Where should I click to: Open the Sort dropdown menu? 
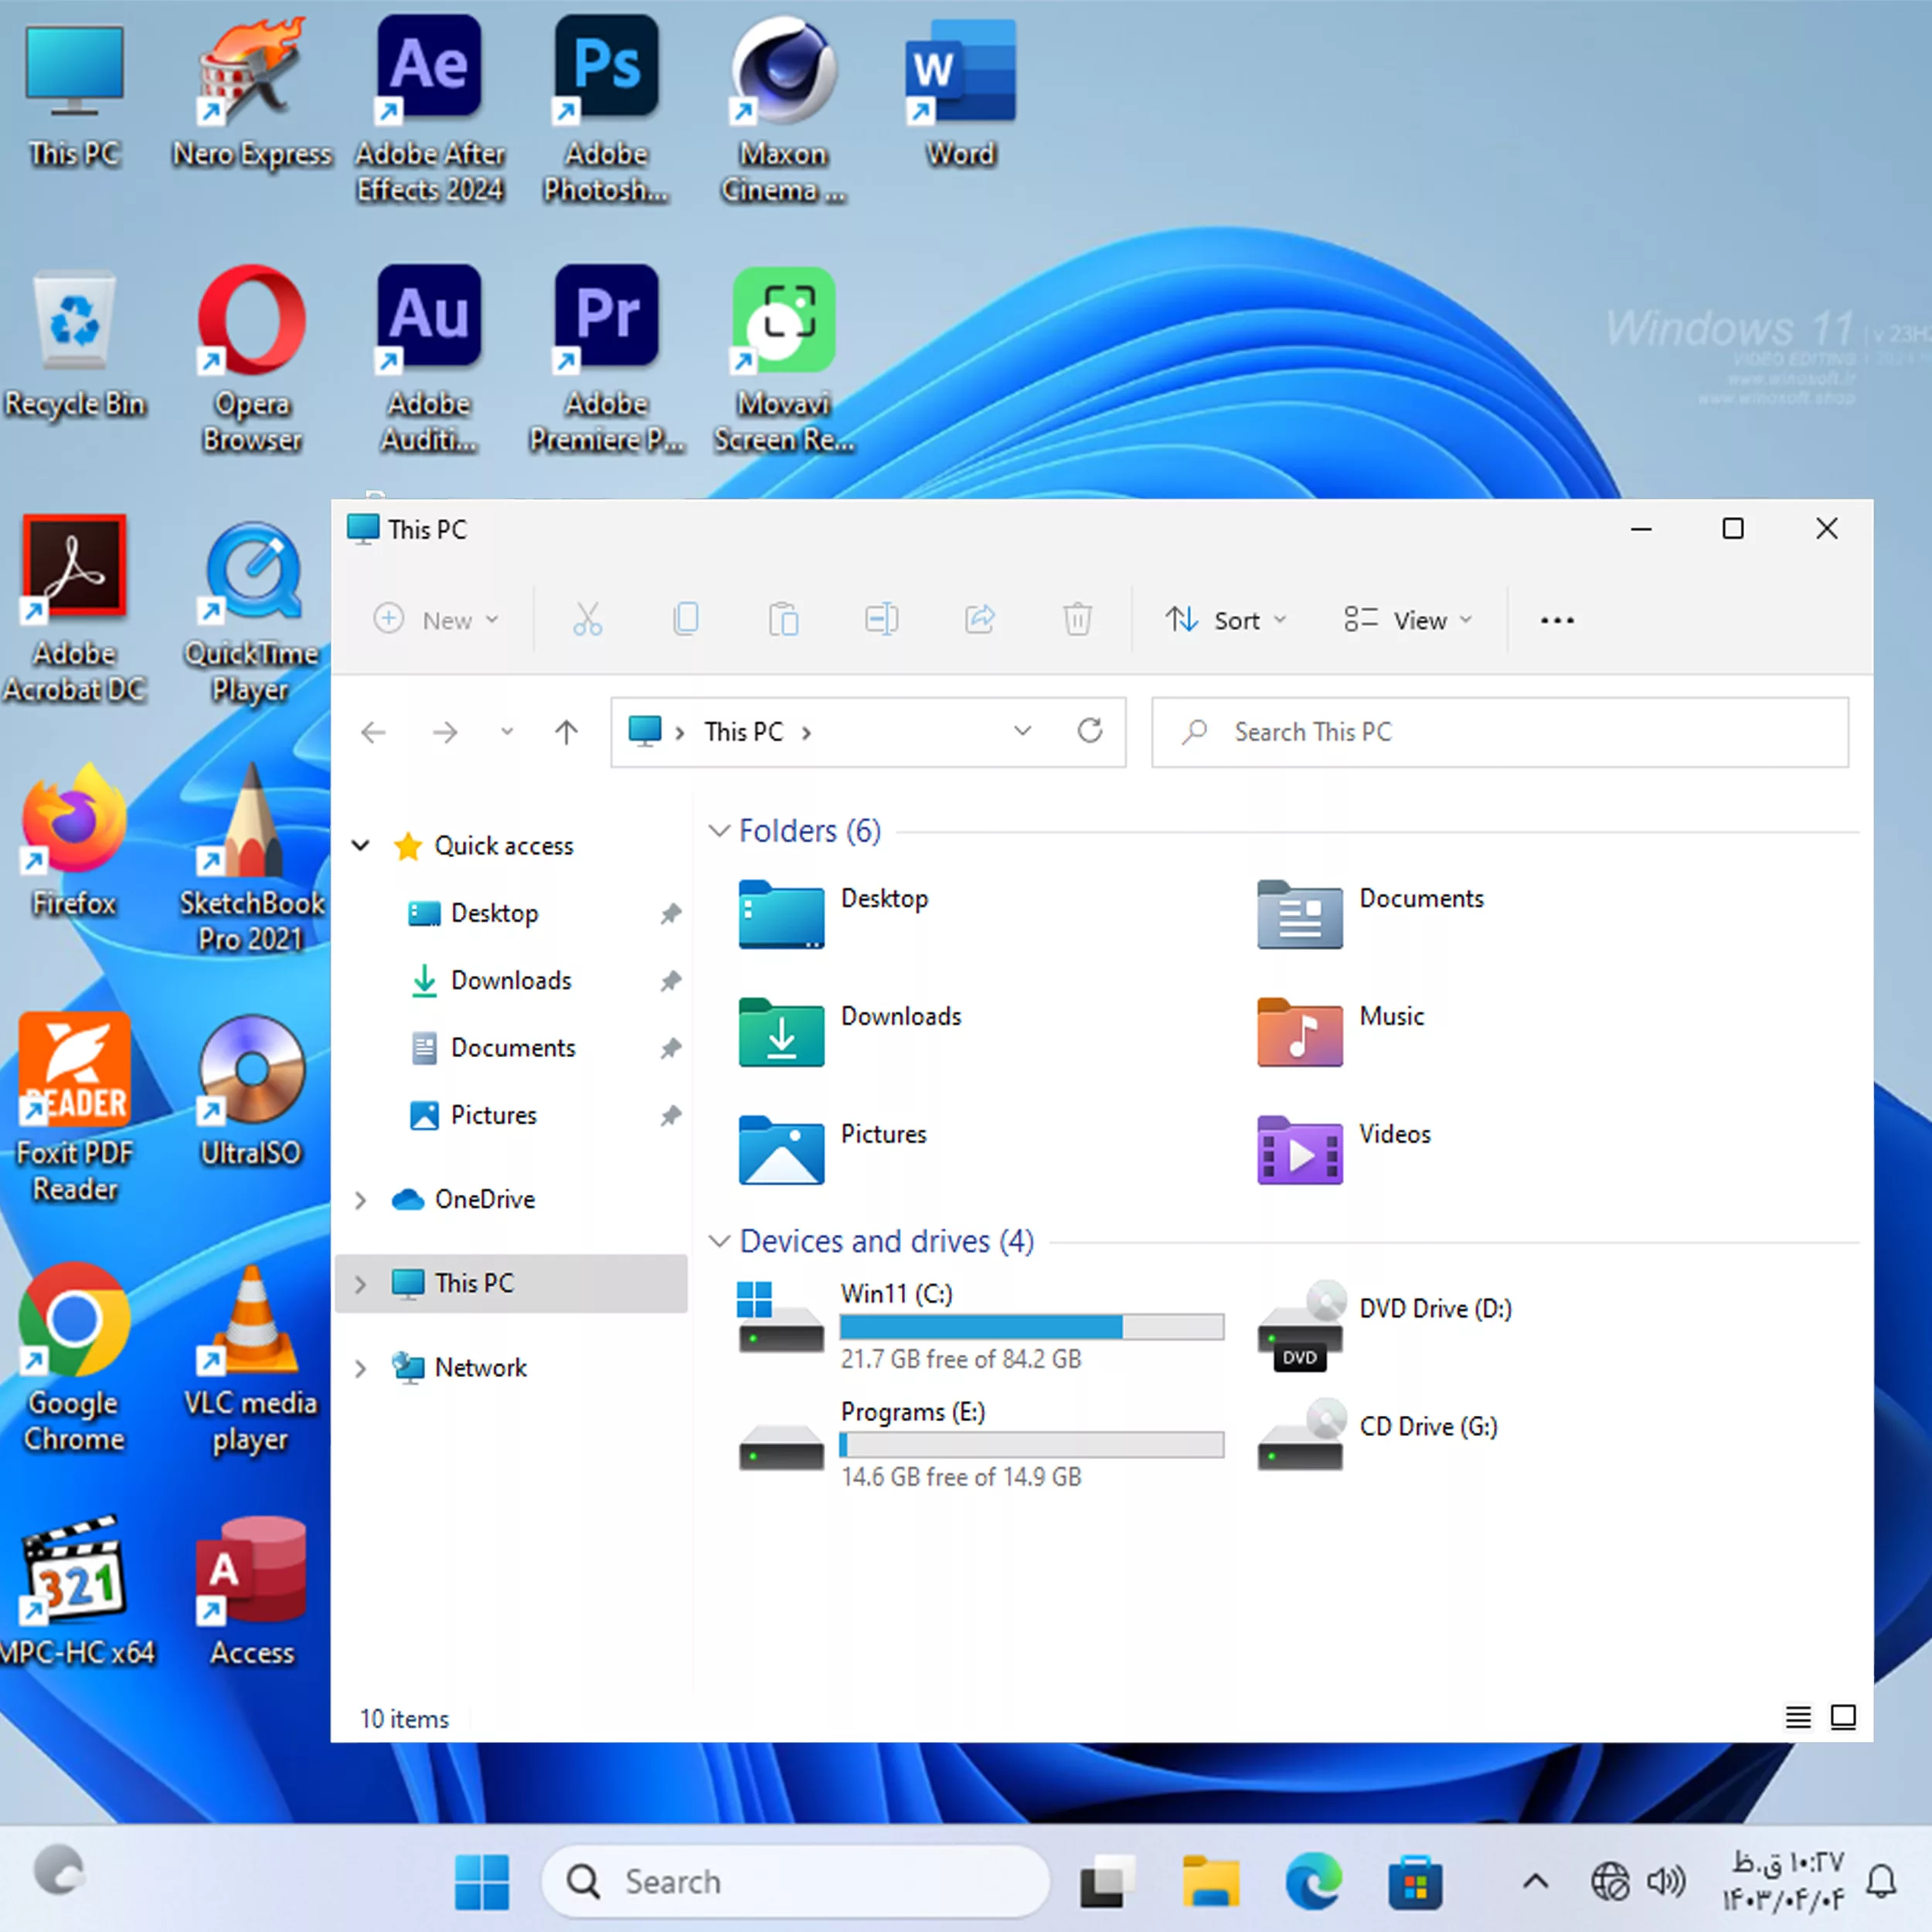pos(1226,620)
